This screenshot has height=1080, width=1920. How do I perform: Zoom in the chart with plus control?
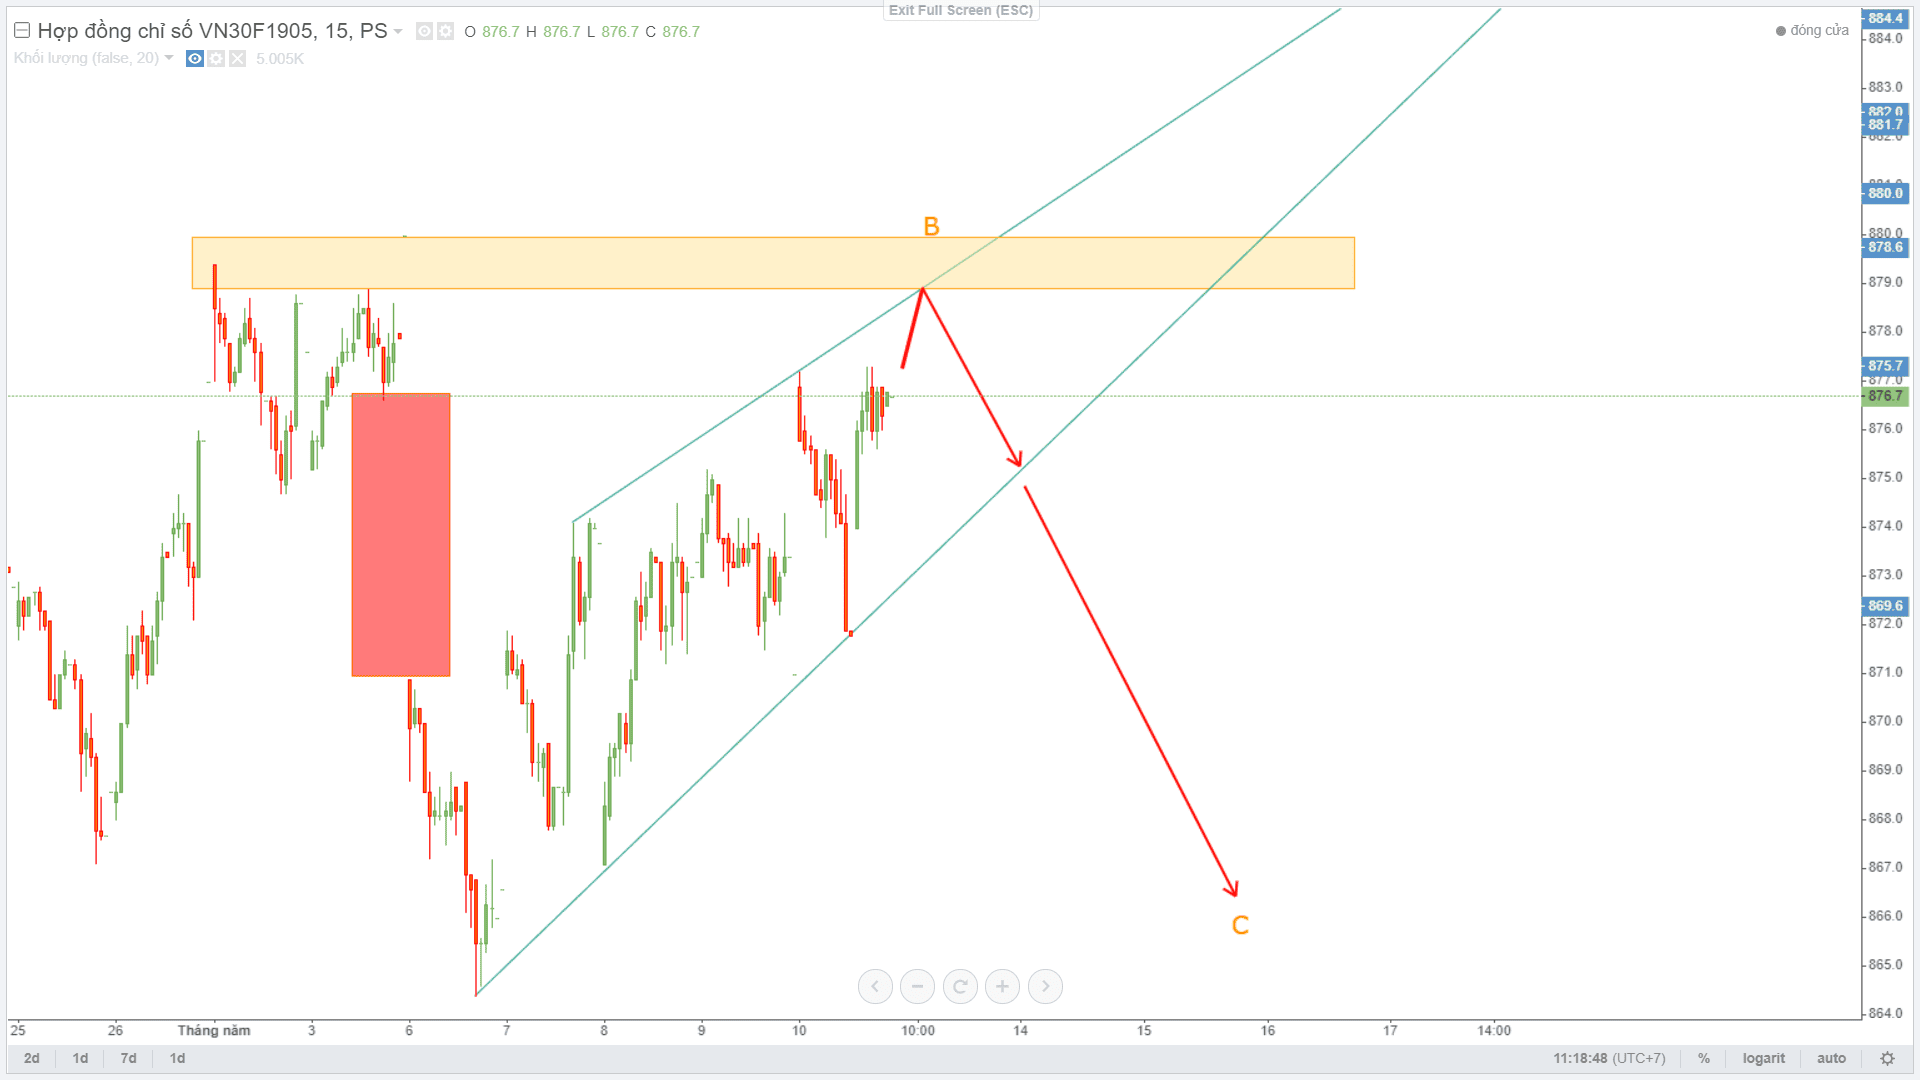tap(1002, 987)
